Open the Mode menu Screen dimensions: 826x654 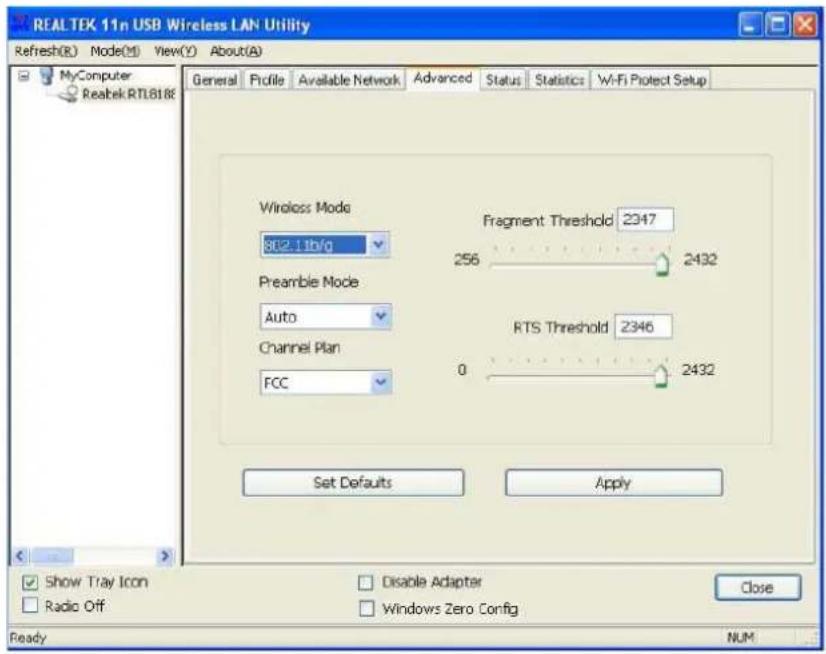point(115,51)
